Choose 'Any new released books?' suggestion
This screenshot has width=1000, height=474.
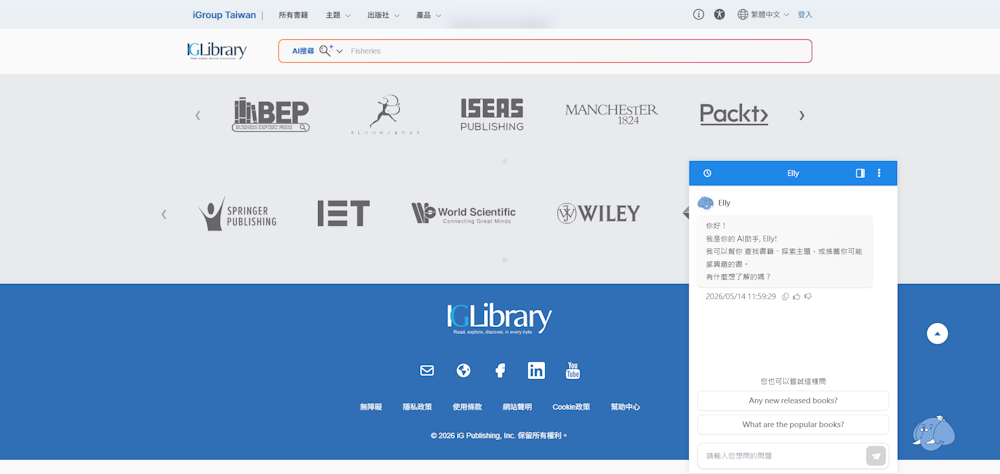click(793, 401)
